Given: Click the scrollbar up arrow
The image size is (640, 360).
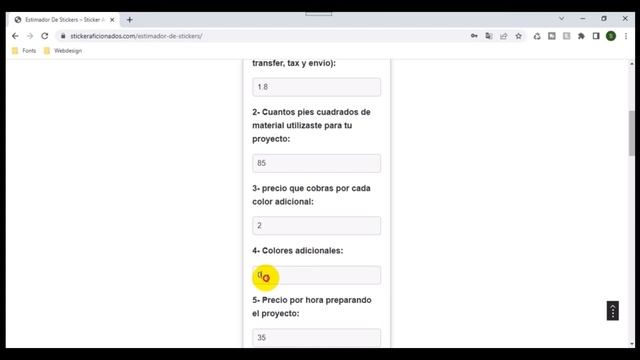Looking at the screenshot, I should (x=631, y=64).
